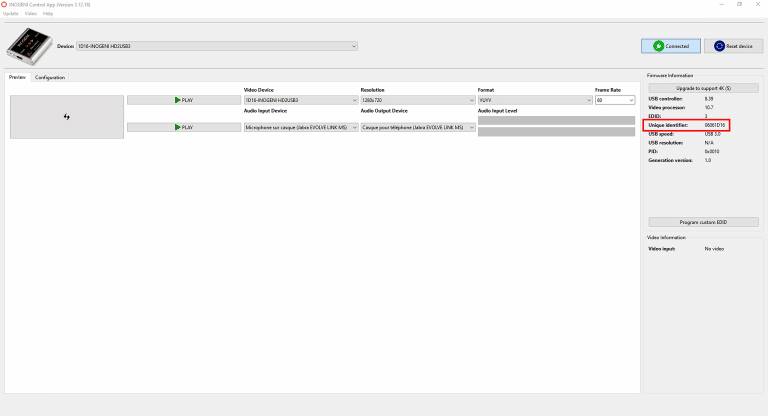The height and width of the screenshot is (416, 768).
Task: Start video preview with top PLAY button
Action: 184,100
